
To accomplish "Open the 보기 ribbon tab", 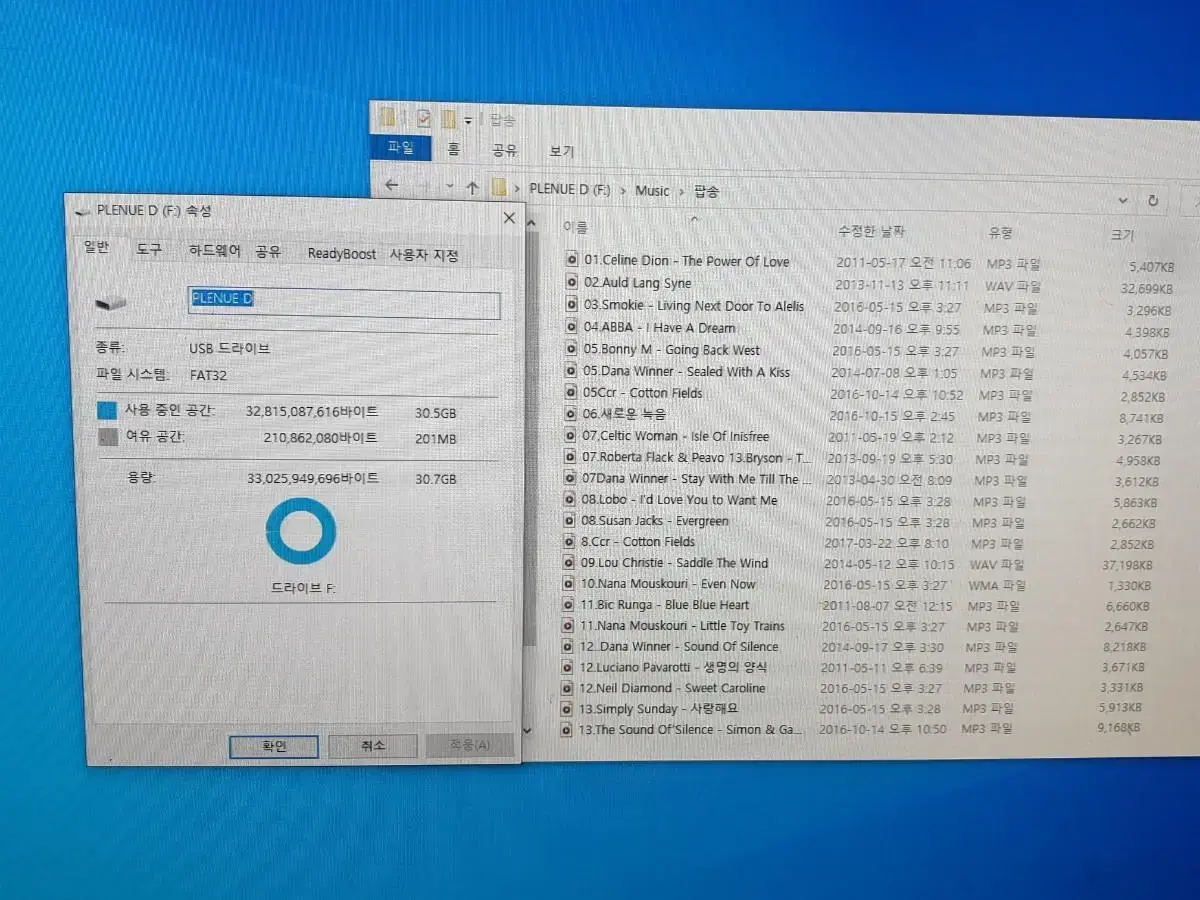I will (562, 151).
